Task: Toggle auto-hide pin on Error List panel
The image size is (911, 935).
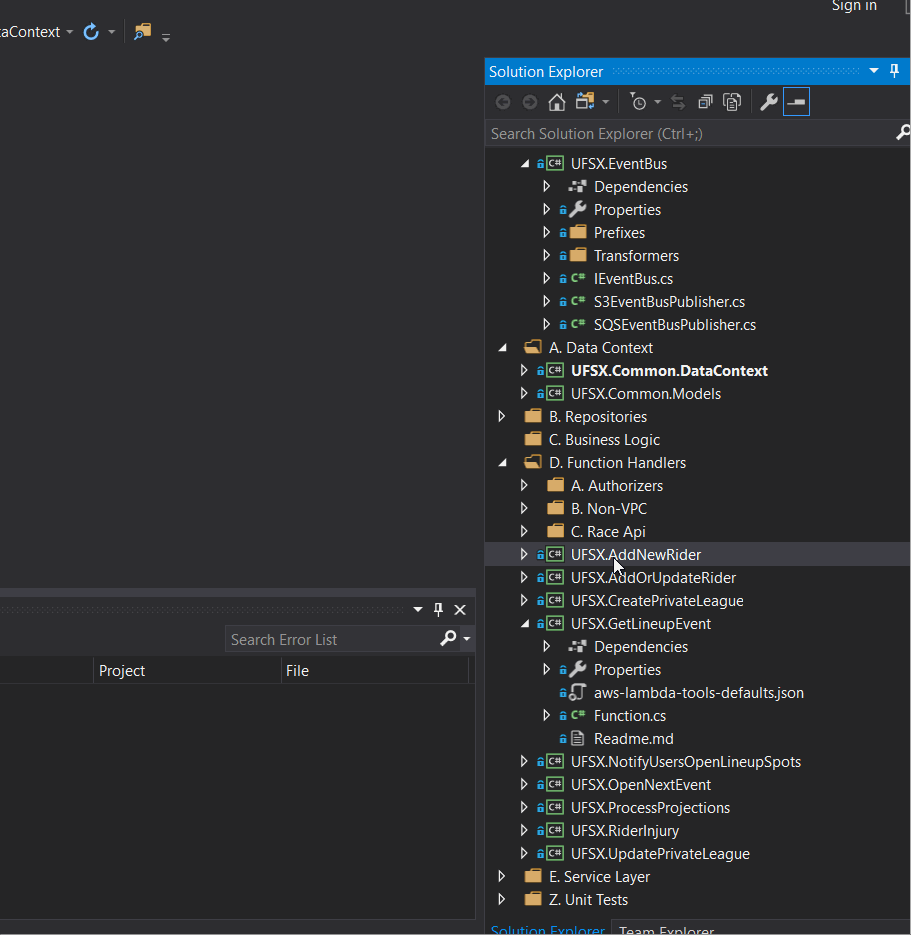Action: [x=438, y=610]
